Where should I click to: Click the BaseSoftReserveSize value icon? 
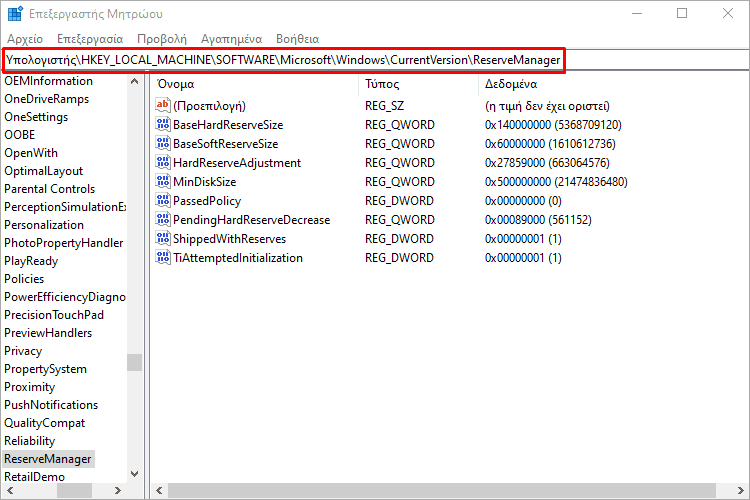(x=163, y=143)
